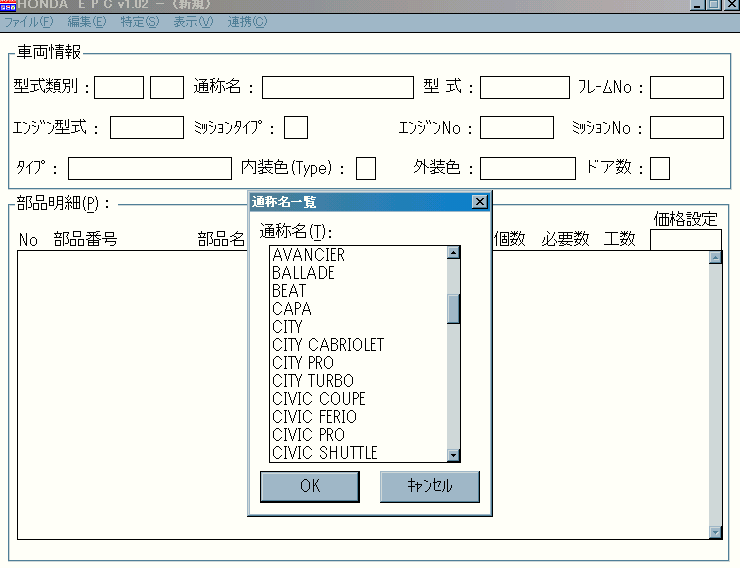Select the plain CITY entry
This screenshot has width=740, height=568.
click(359, 327)
